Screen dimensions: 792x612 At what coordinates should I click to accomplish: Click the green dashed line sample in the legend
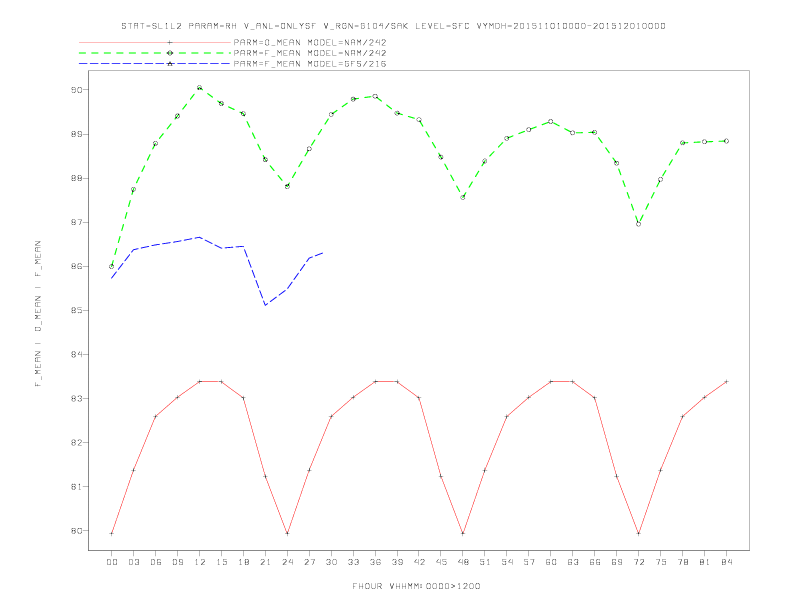pyautogui.click(x=155, y=53)
